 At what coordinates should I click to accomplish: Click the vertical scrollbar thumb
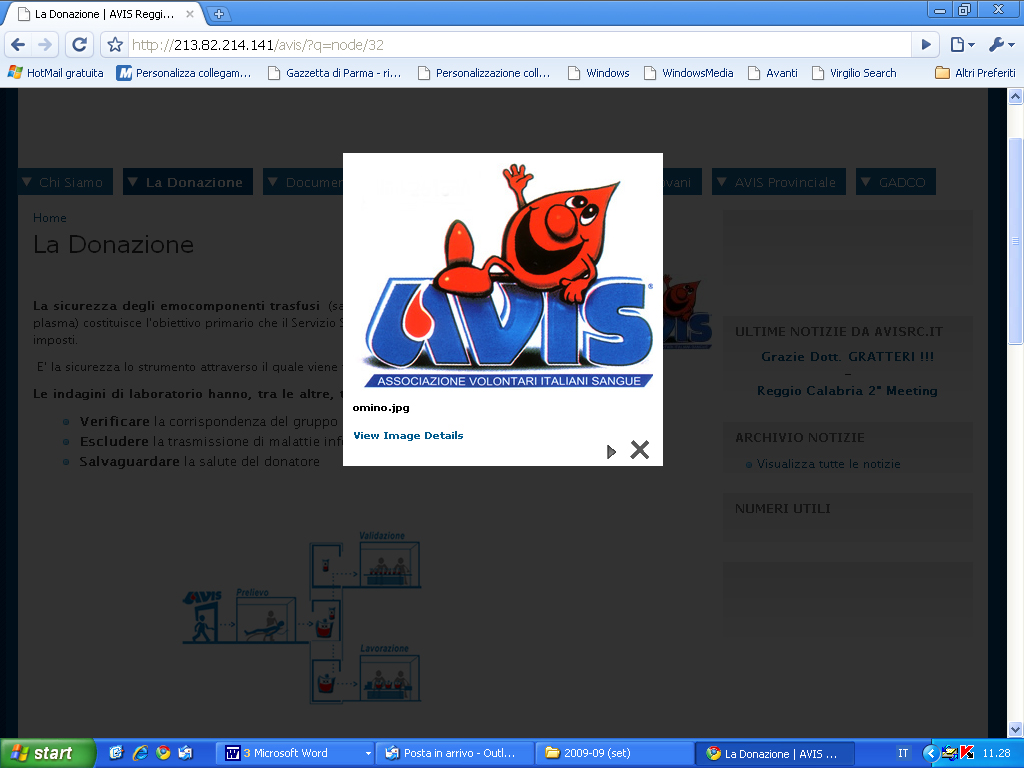[x=1015, y=241]
